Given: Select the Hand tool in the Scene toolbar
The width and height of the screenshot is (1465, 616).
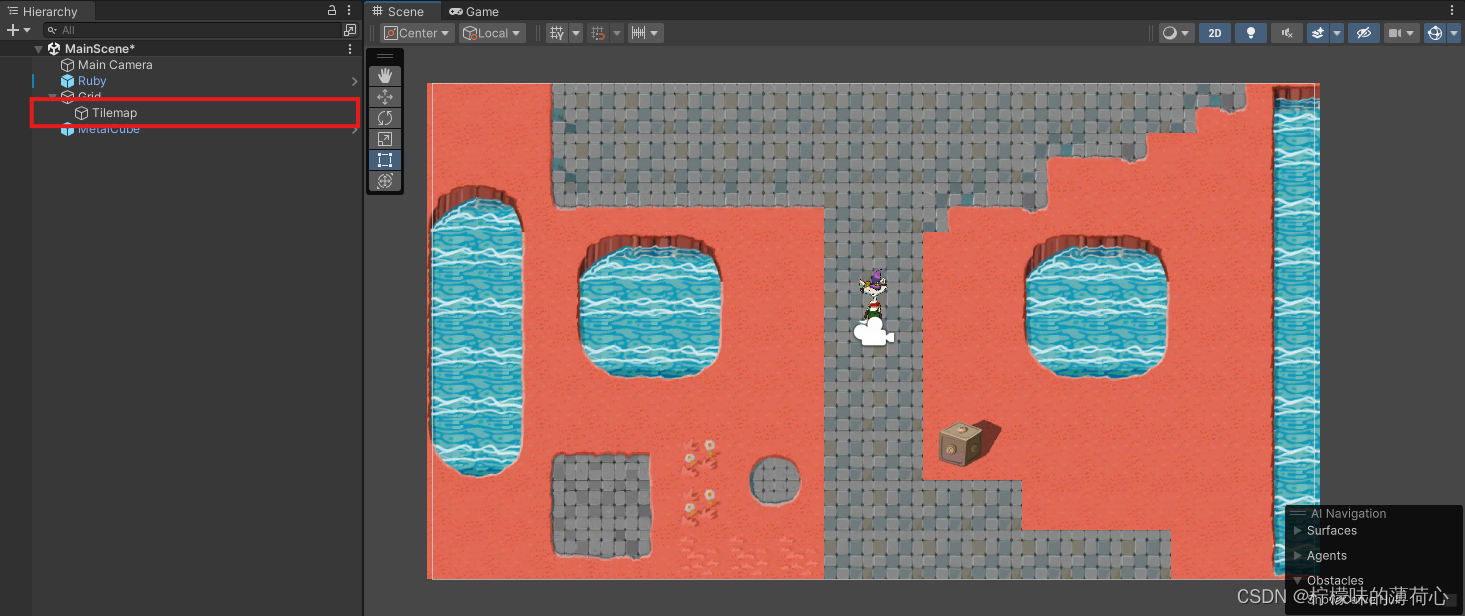Looking at the screenshot, I should pyautogui.click(x=385, y=74).
